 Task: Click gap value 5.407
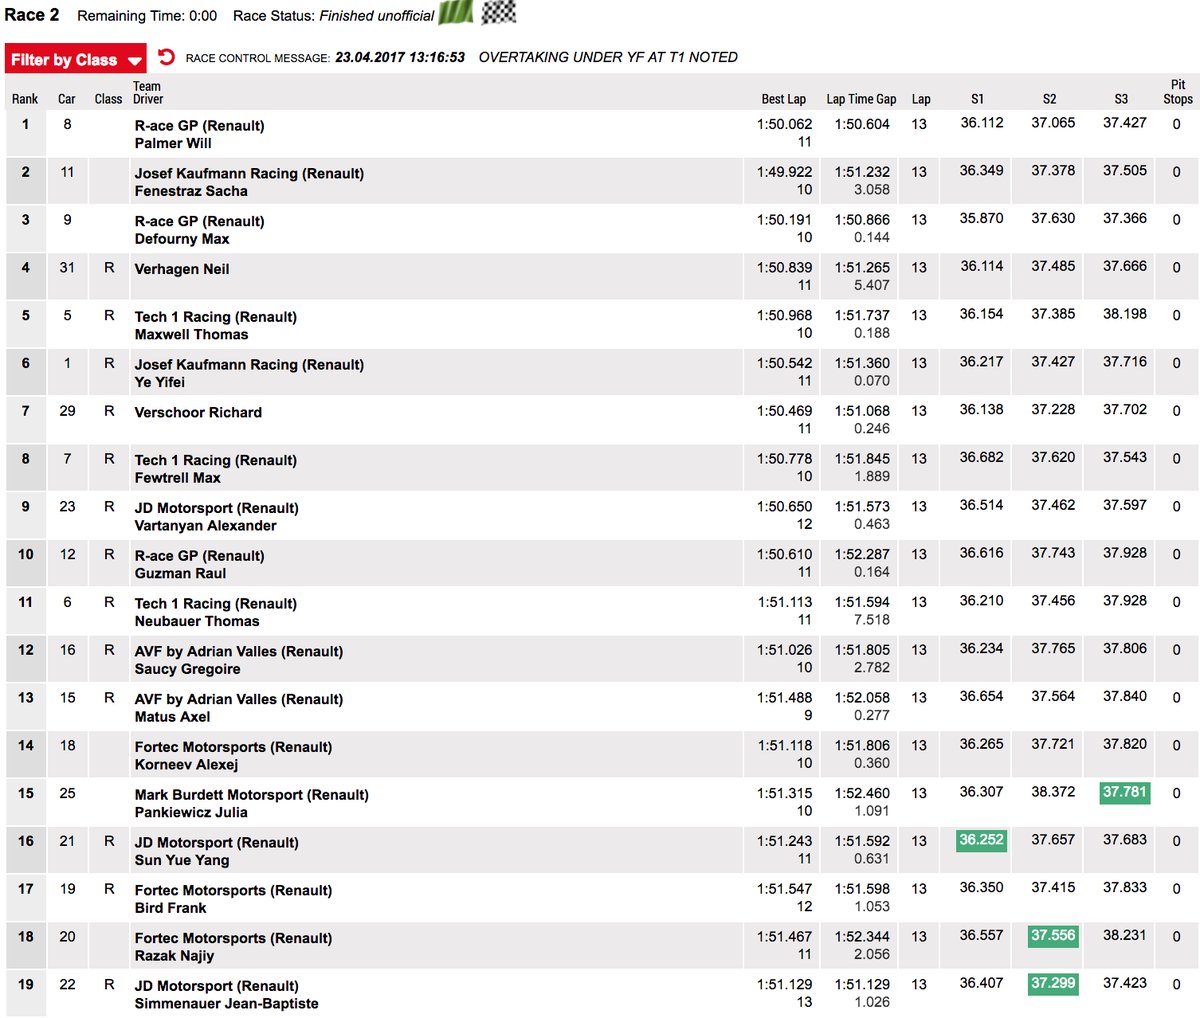point(872,285)
